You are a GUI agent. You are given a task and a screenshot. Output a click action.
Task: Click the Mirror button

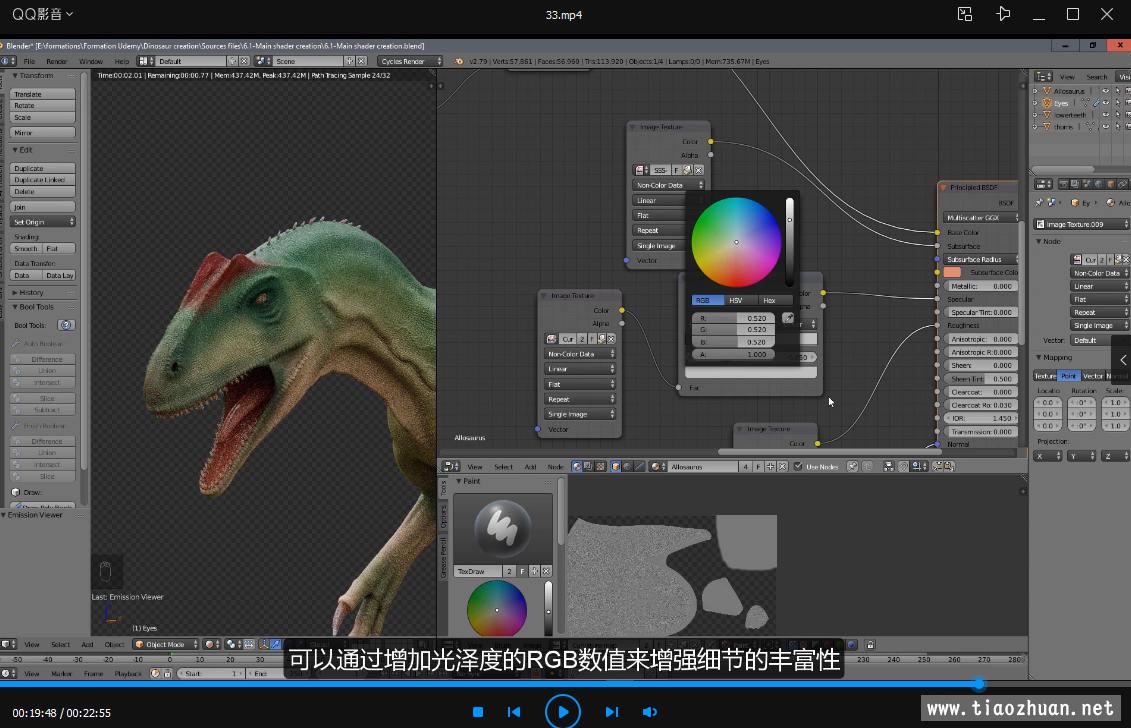(43, 133)
